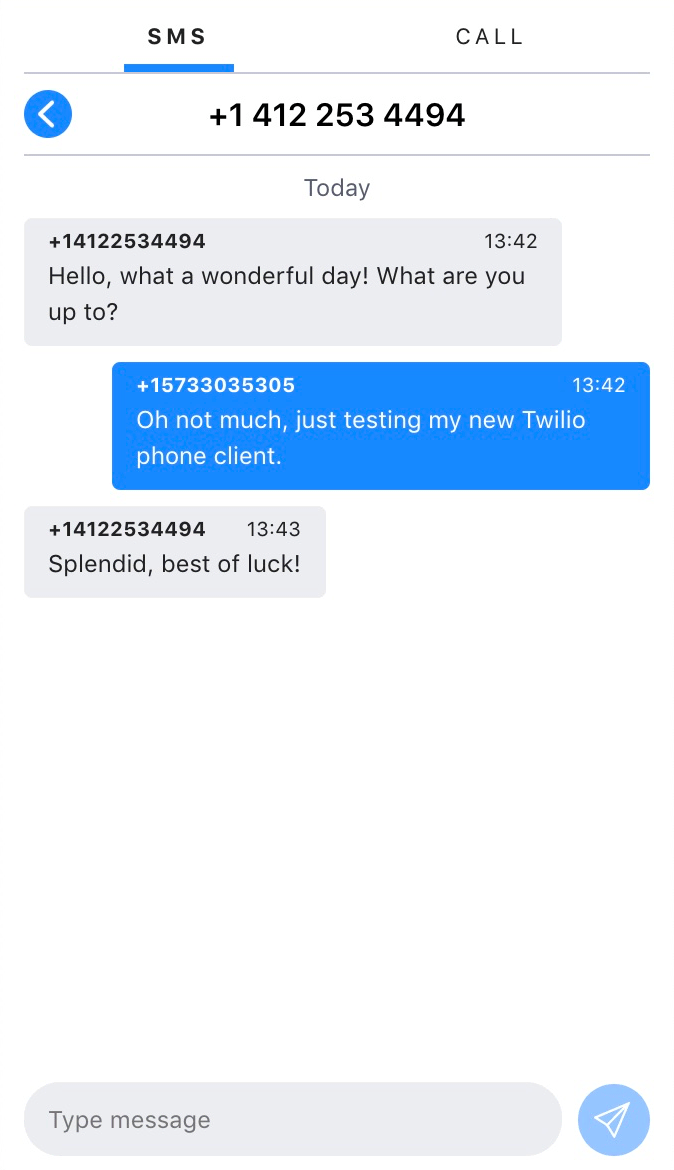Switch to the CALL tab
Viewport: 674px width, 1170px height.
[x=490, y=37]
